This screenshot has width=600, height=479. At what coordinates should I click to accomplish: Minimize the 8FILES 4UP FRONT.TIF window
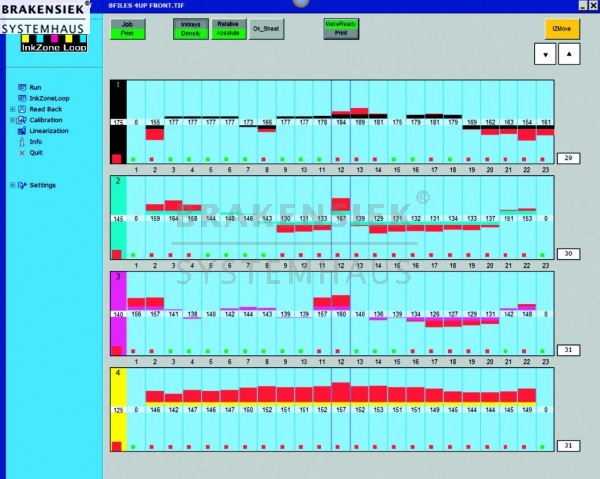tap(583, 5)
